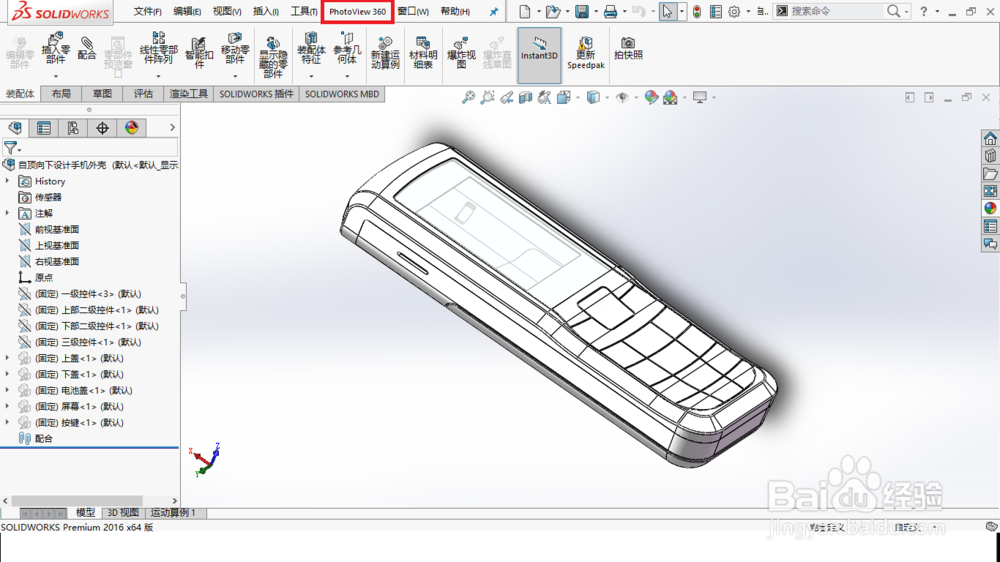Select the Mate tool icon
This screenshot has width=1000, height=562.
[87, 49]
